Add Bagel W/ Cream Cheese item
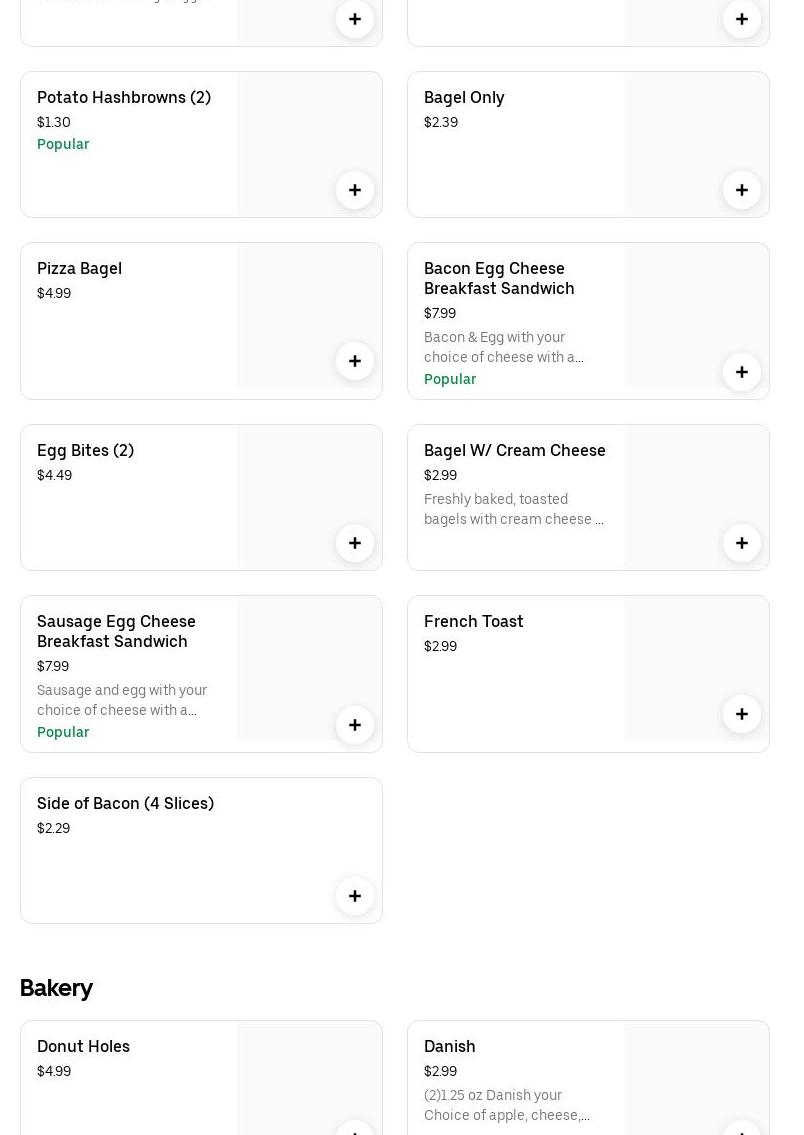804x1135 pixels. 742,543
